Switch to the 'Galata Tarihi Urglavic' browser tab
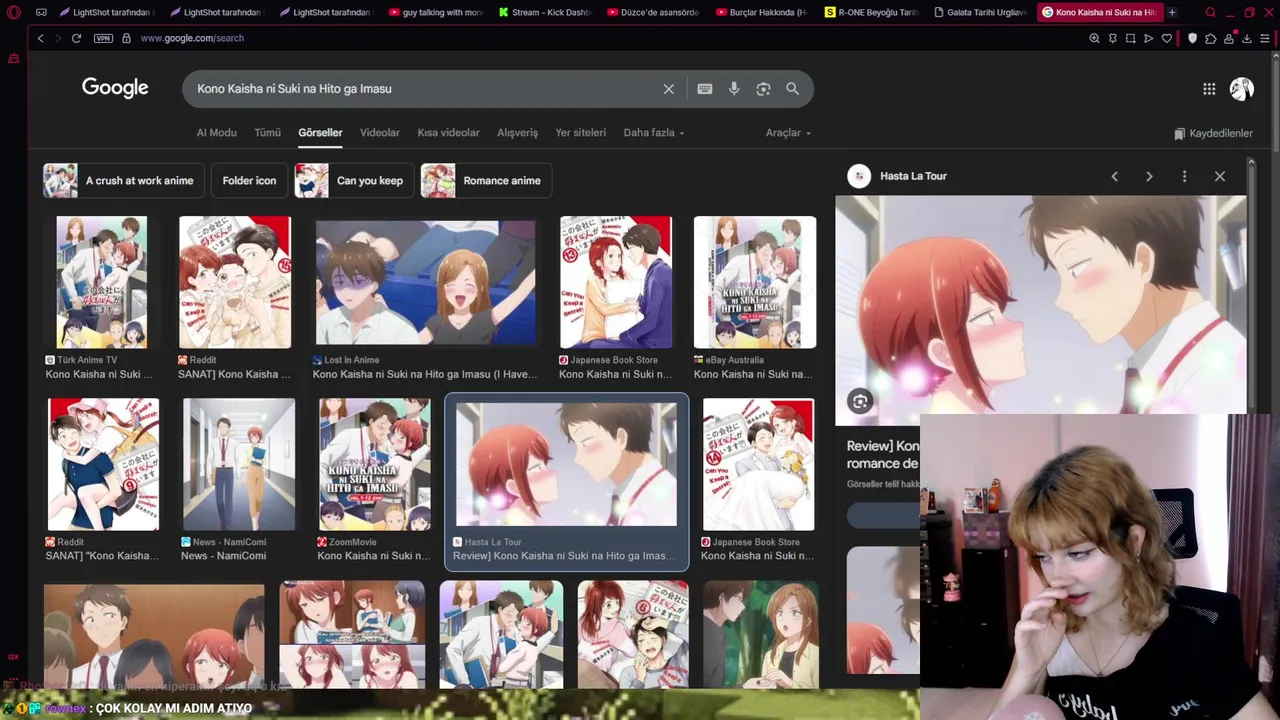 point(981,12)
